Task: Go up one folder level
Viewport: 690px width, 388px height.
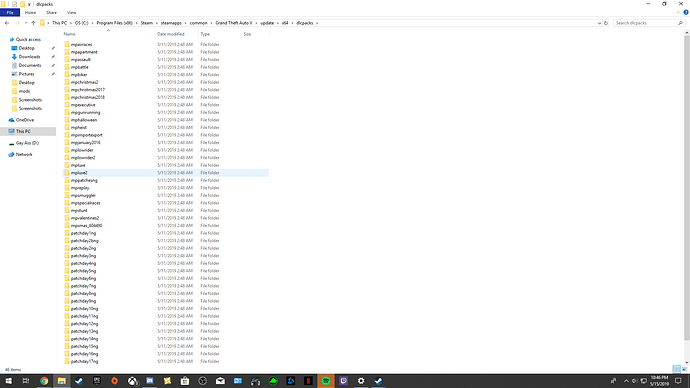Action: coord(33,23)
